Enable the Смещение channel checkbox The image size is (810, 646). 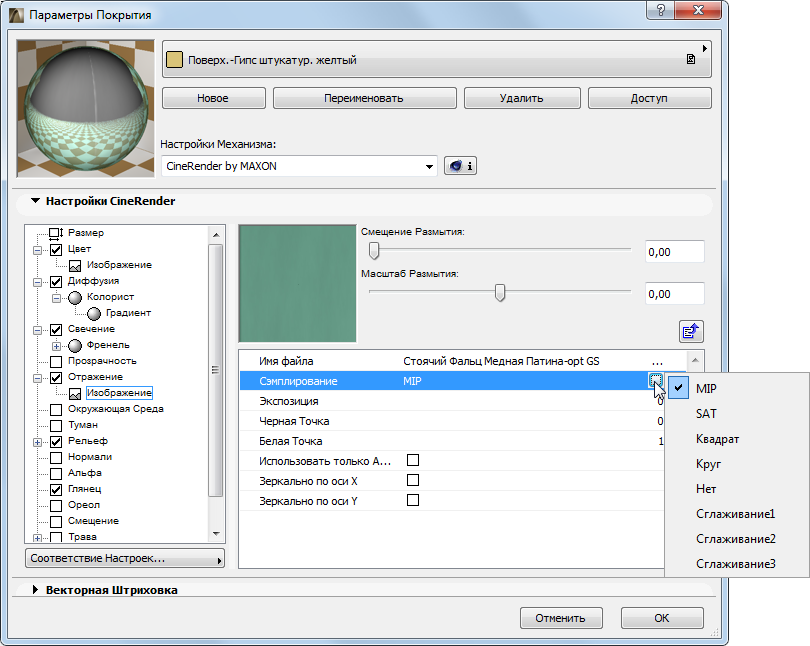click(x=56, y=522)
